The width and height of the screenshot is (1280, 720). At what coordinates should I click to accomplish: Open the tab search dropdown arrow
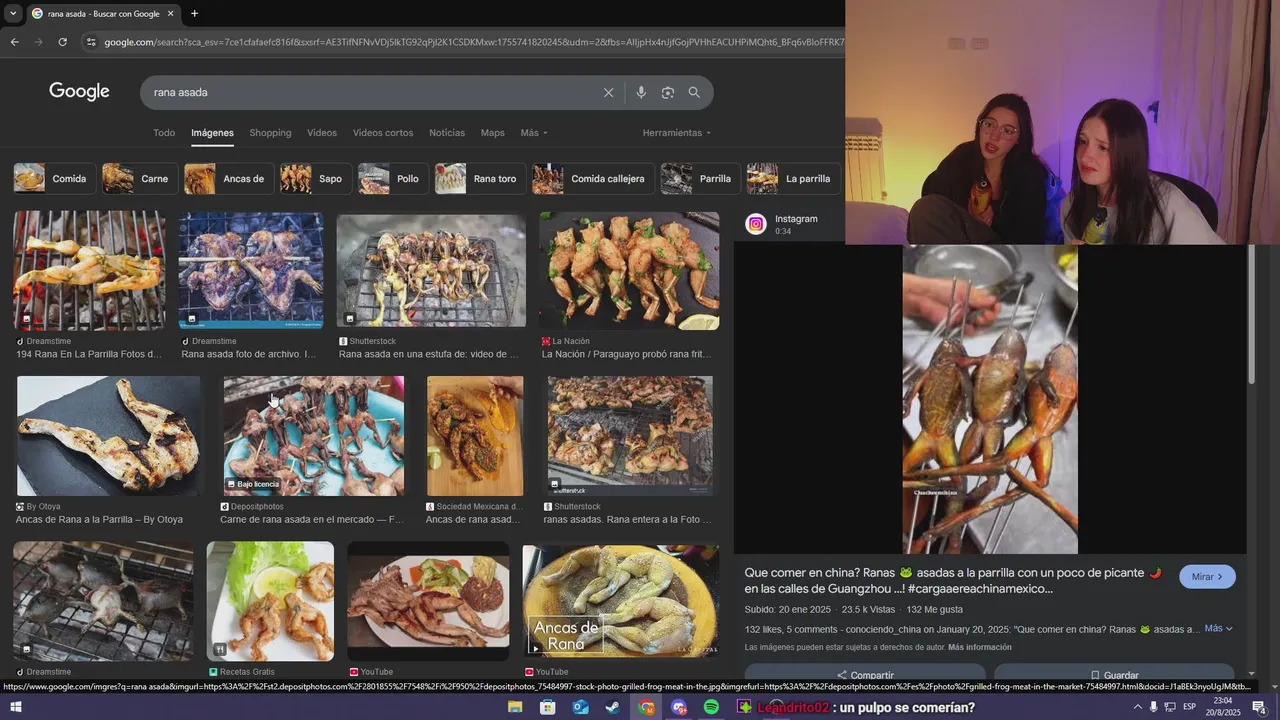(12, 14)
